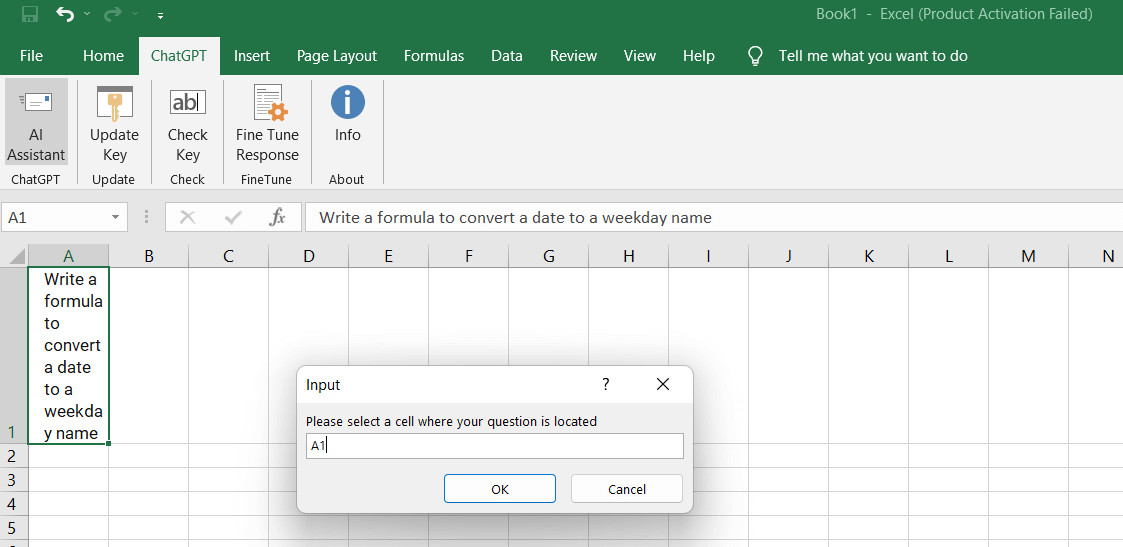
Task: Select column A header
Action: point(69,256)
